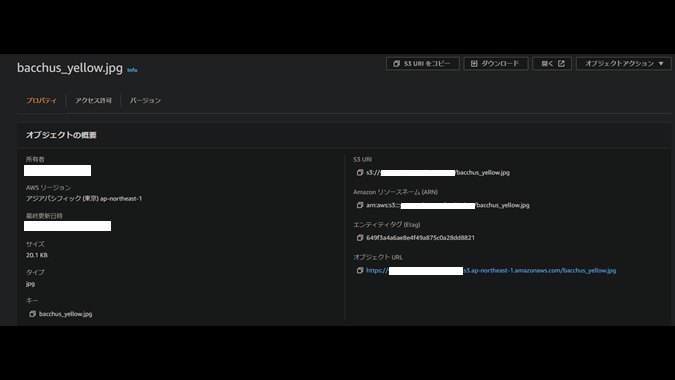Click the type value 'jpg'
675x380 pixels.
(30, 284)
